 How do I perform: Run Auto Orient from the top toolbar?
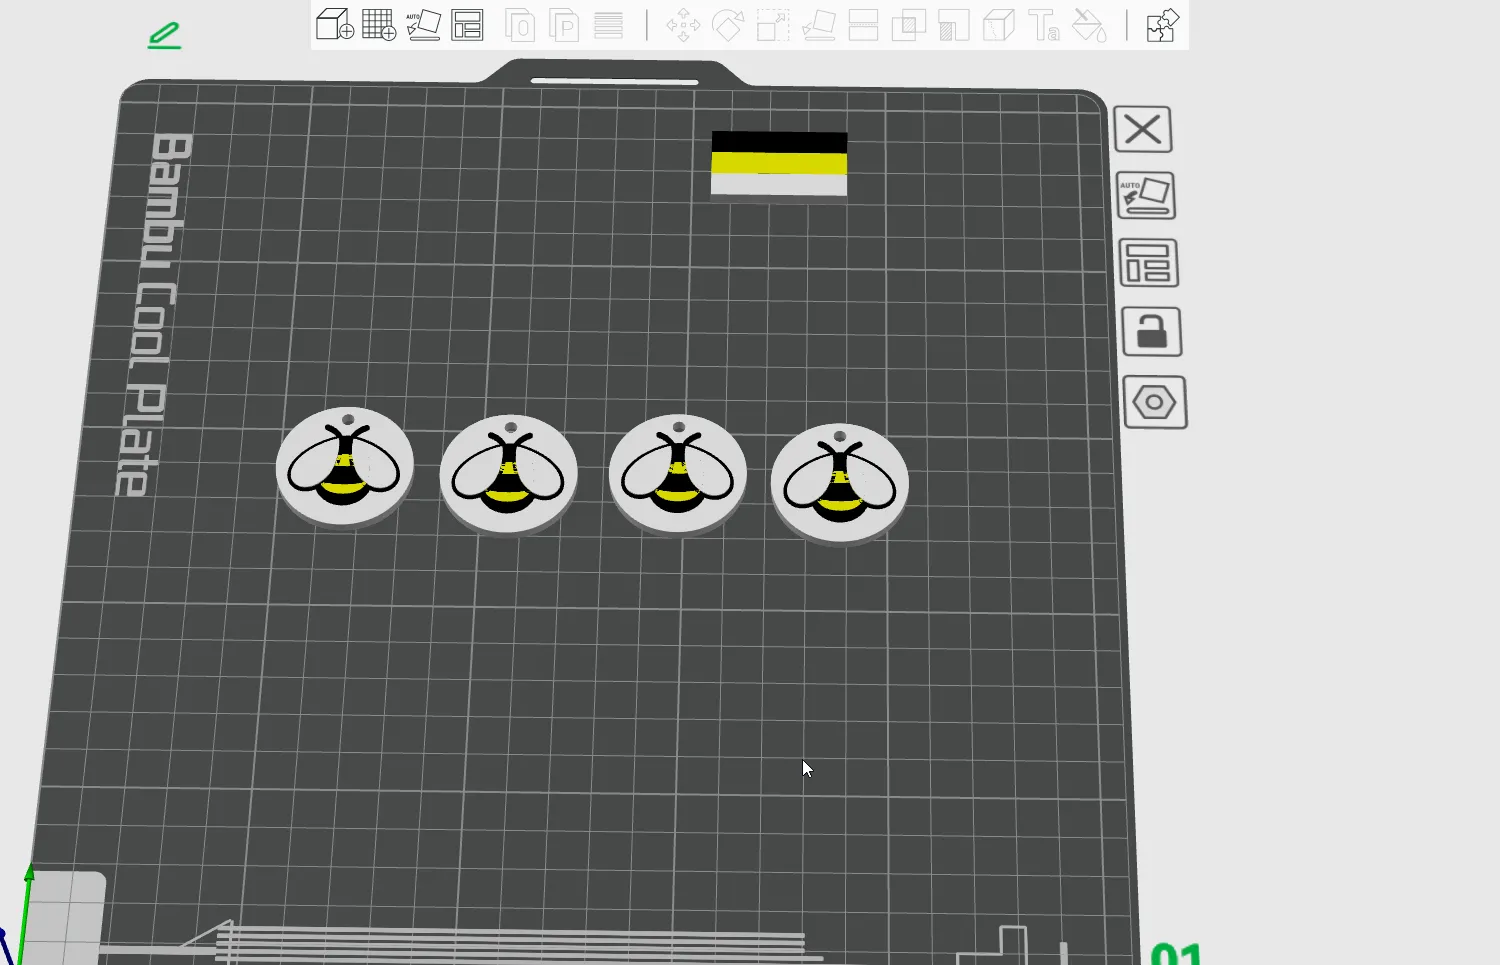coord(423,24)
